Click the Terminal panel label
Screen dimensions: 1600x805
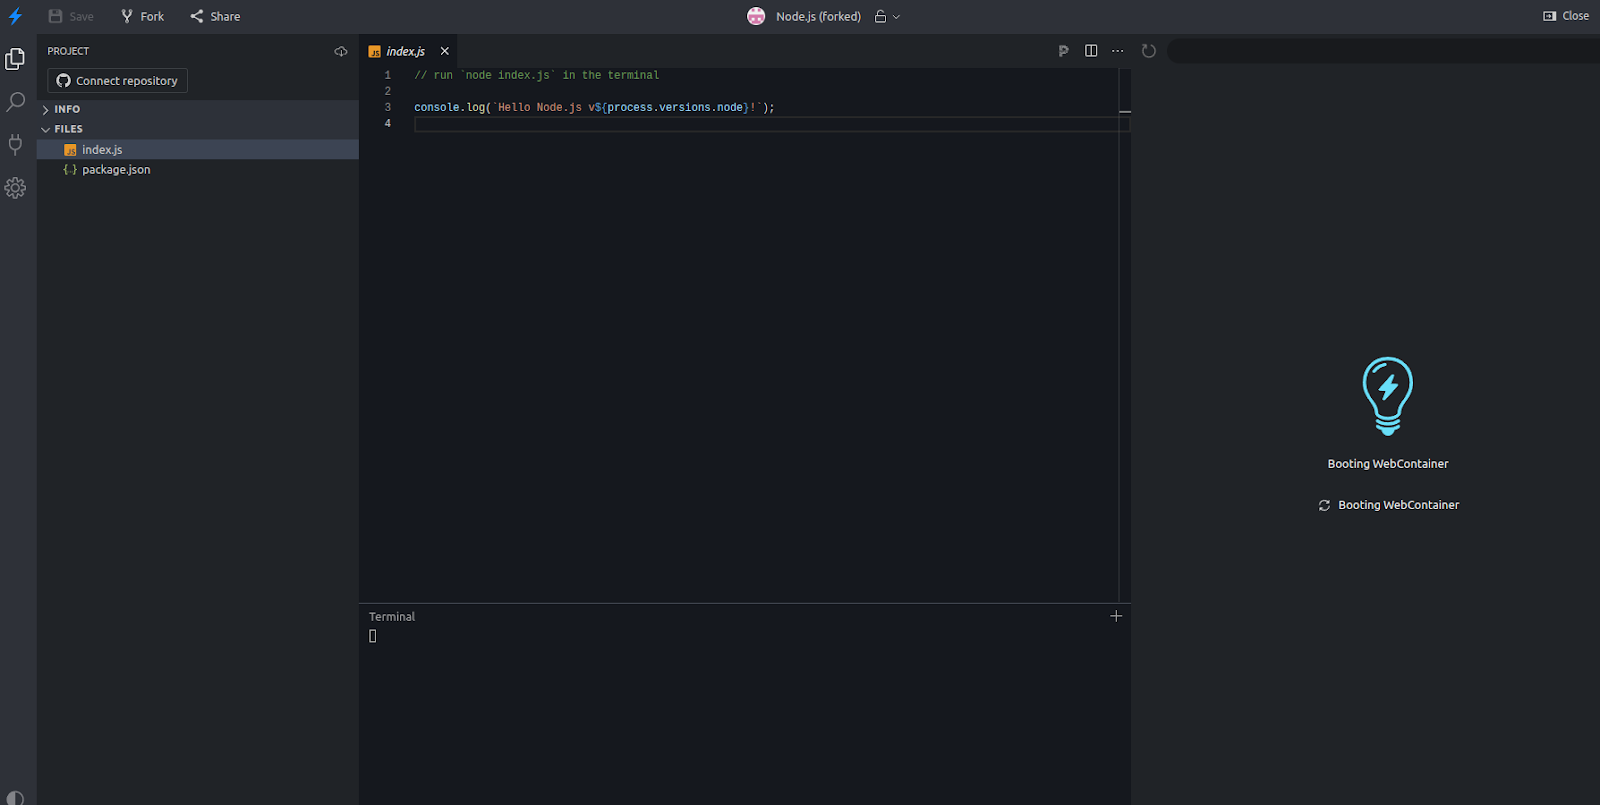click(392, 617)
